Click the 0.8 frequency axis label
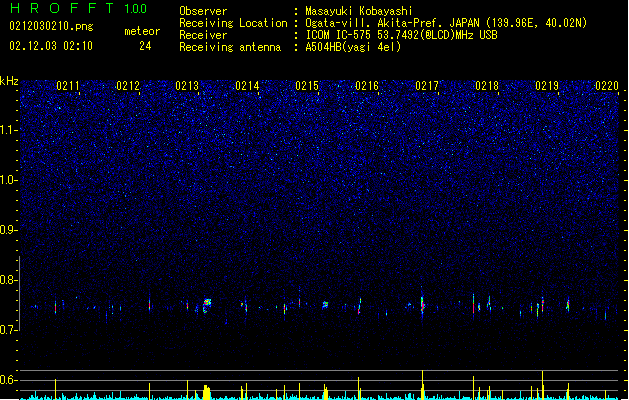The image size is (629, 400). pos(9,280)
